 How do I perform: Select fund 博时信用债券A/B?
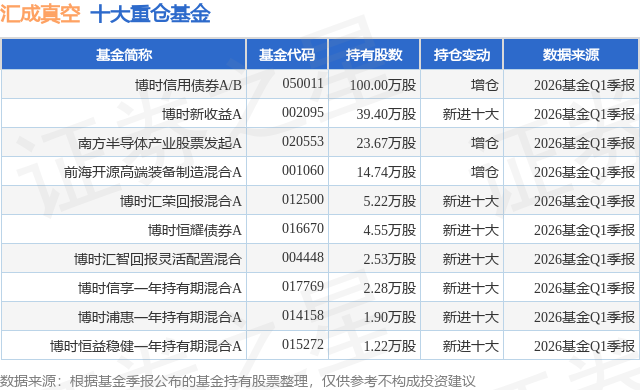(188, 85)
